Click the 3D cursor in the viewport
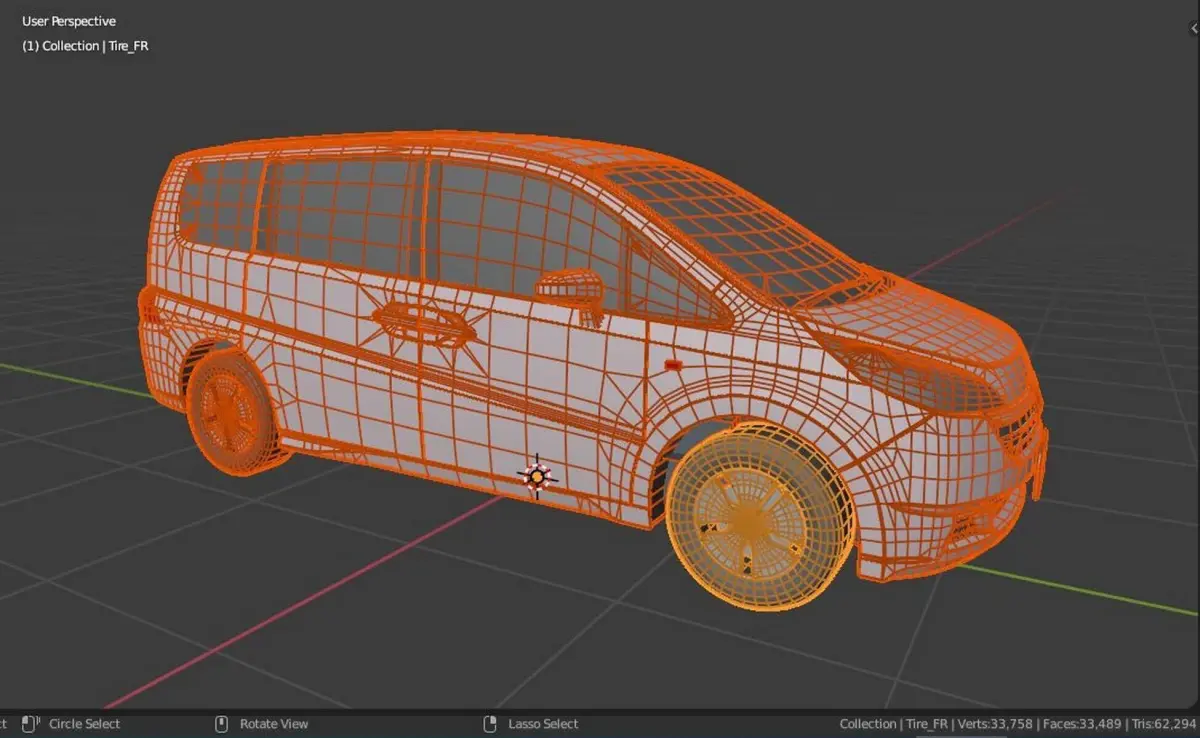Viewport: 1200px width, 738px height. tap(537, 477)
